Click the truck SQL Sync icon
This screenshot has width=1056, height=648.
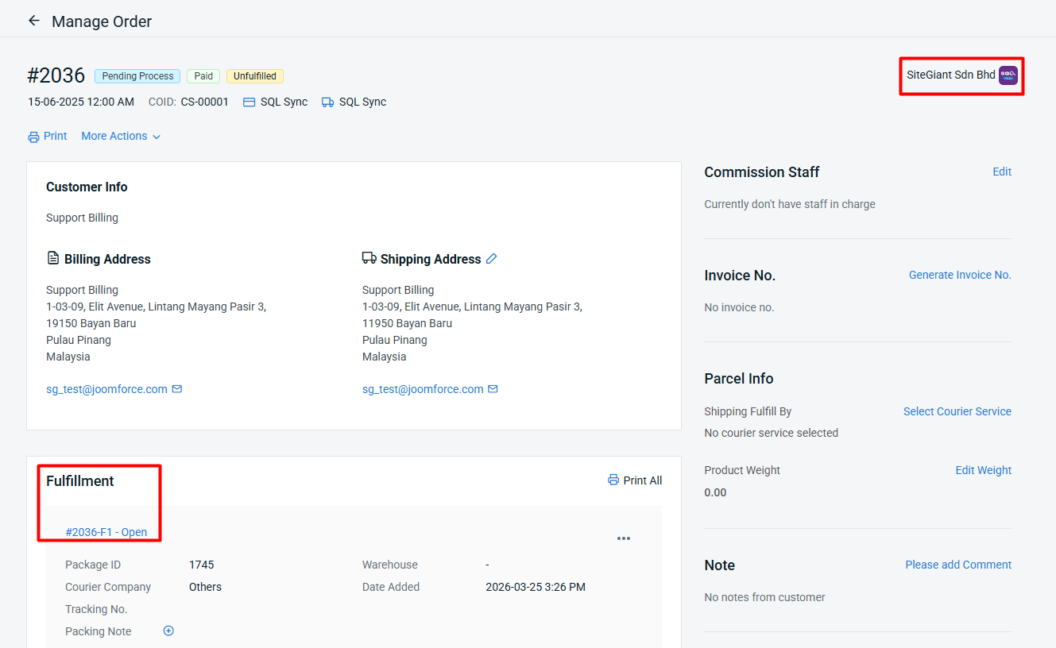(328, 102)
